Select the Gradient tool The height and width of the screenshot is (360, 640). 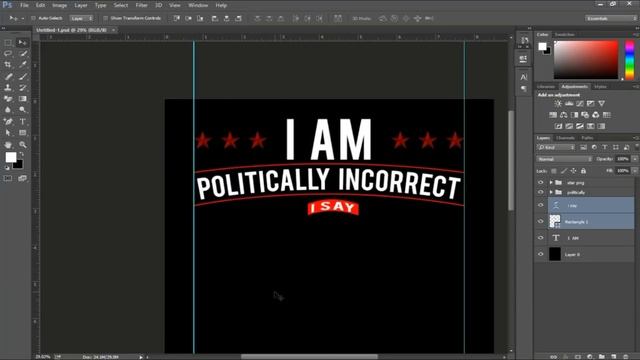click(23, 99)
